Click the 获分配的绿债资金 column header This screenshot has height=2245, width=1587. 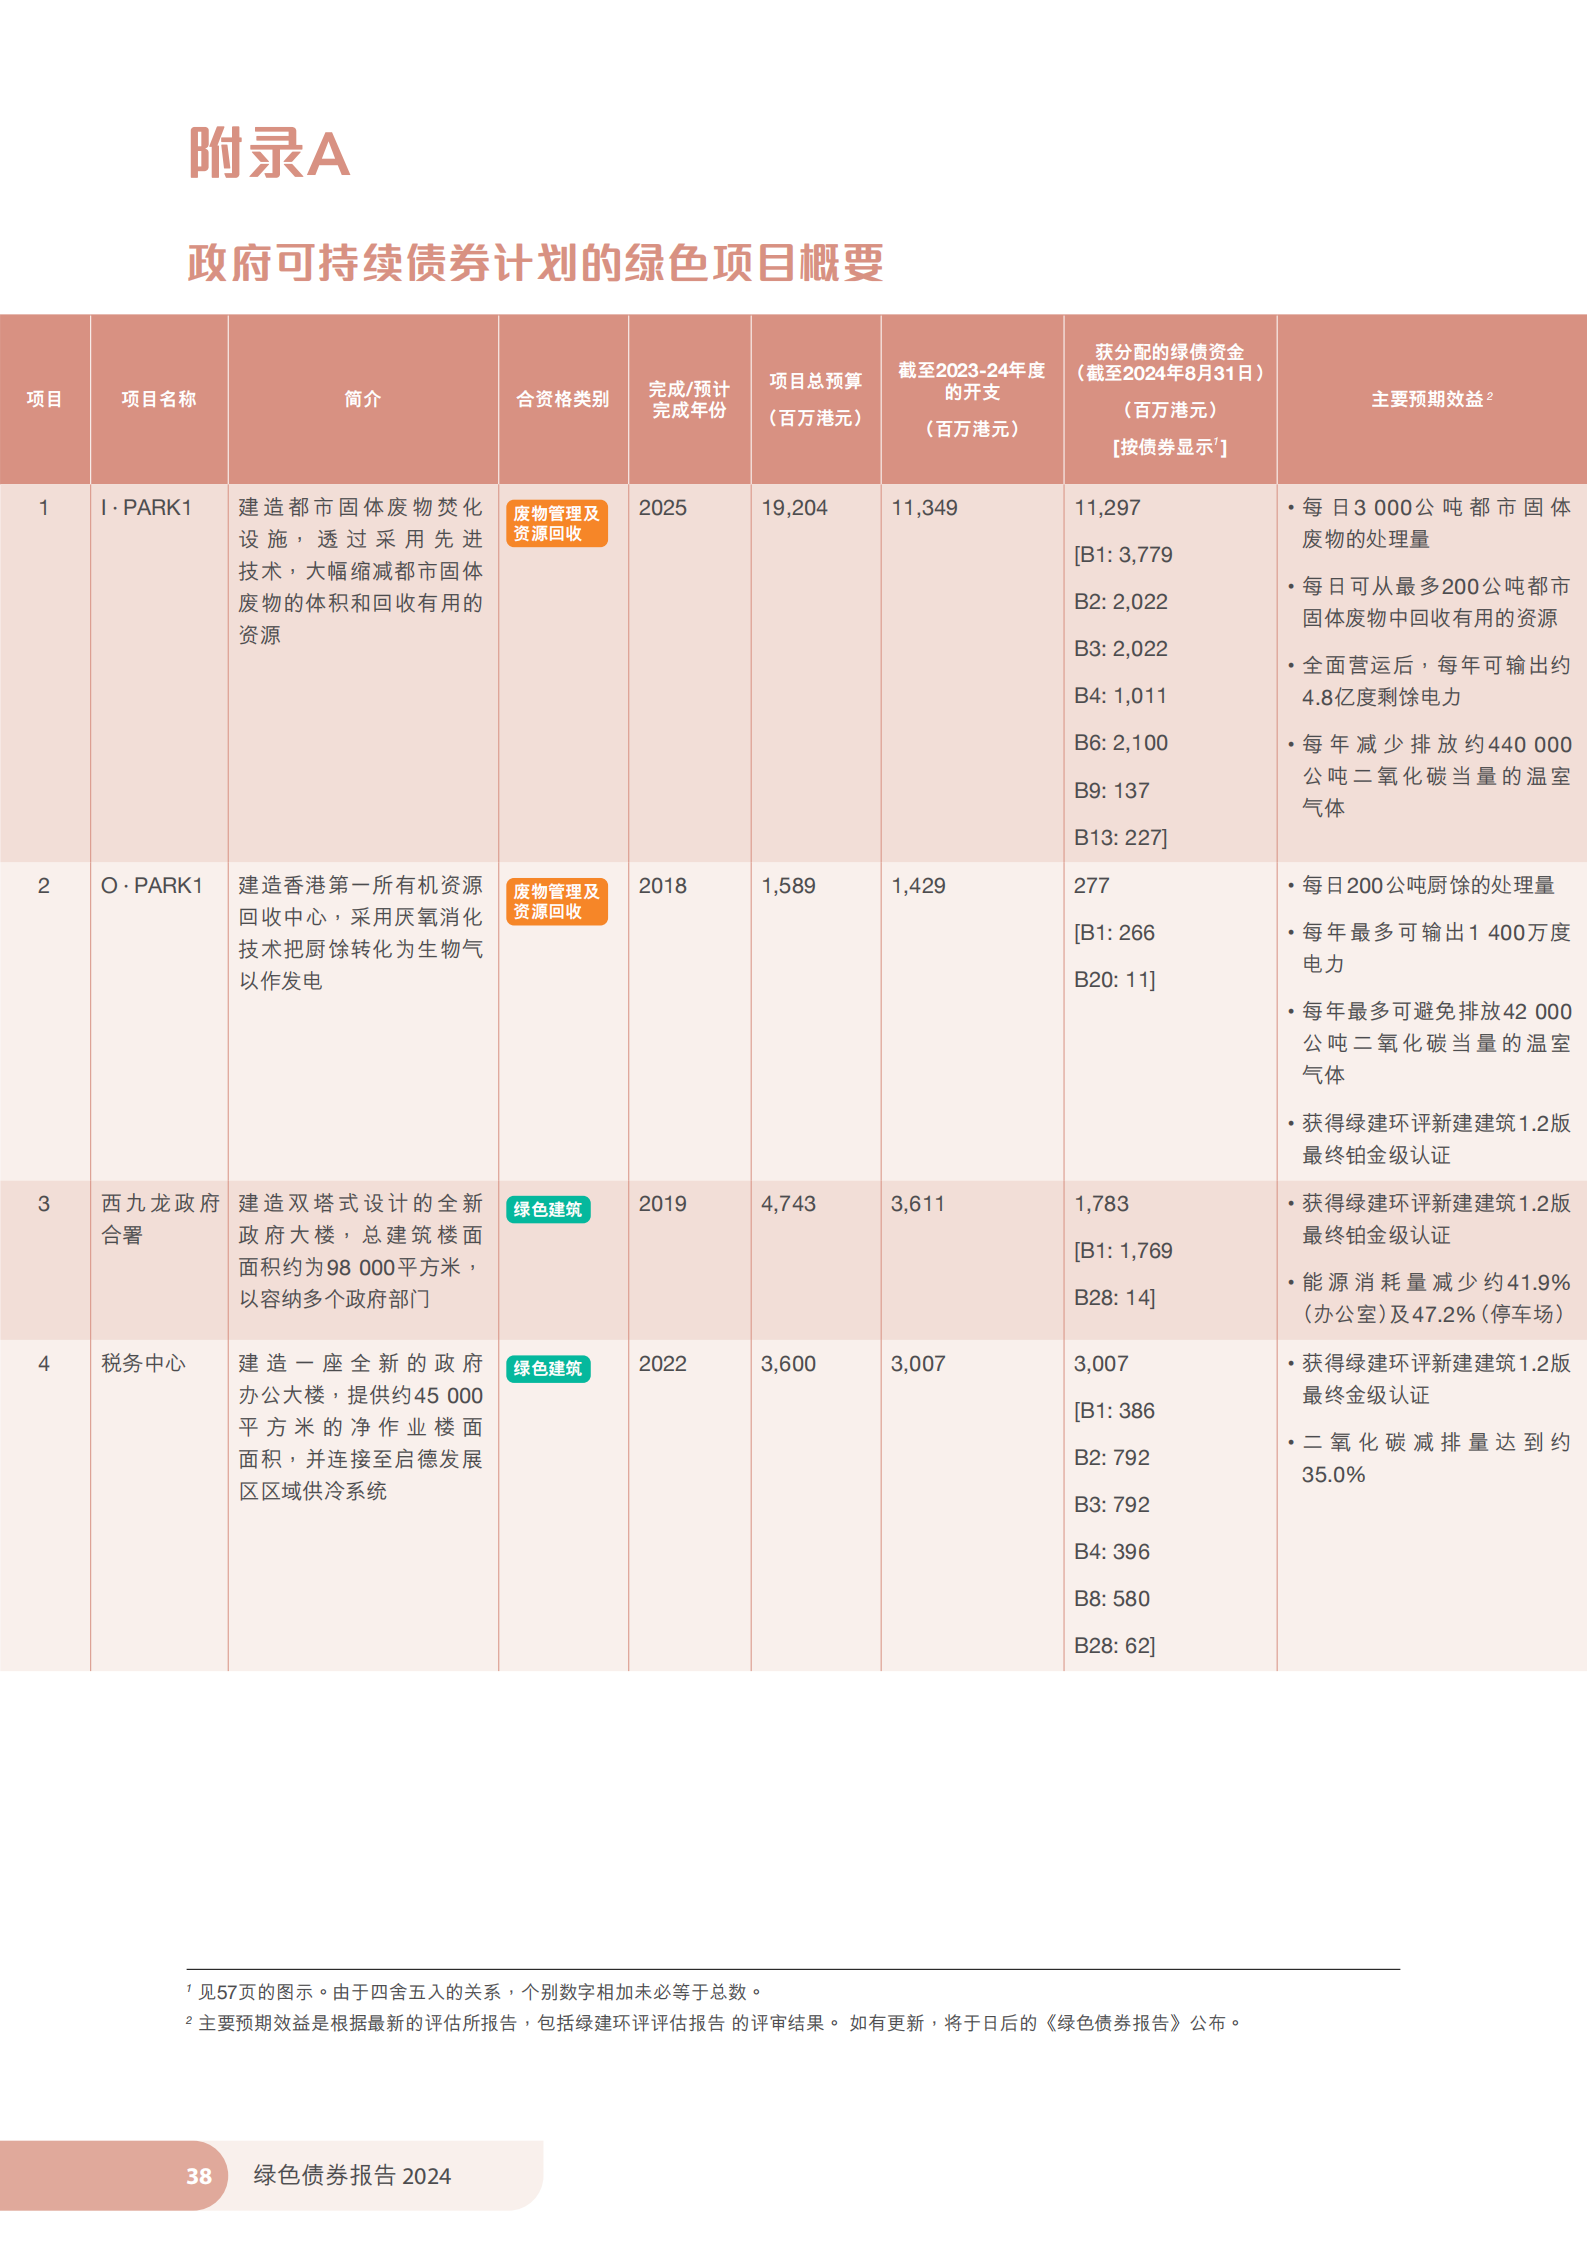1170,399
